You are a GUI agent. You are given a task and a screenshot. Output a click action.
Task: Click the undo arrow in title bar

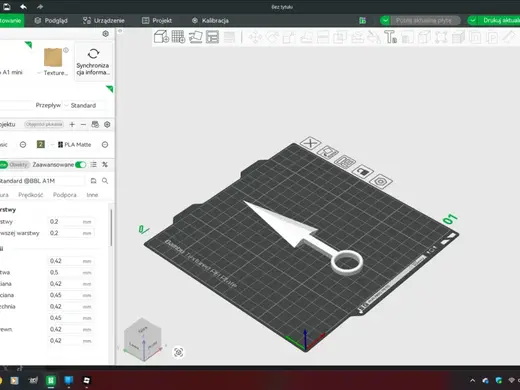24,7
